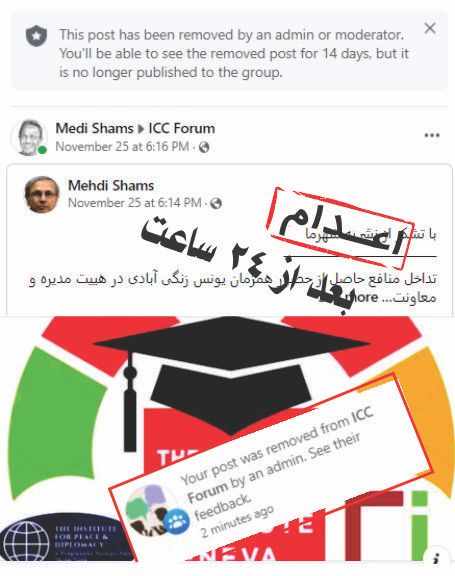Click the public globe icon beside 6:16 PM
Image resolution: width=455 pixels, height=576 pixels.
pos(204,147)
